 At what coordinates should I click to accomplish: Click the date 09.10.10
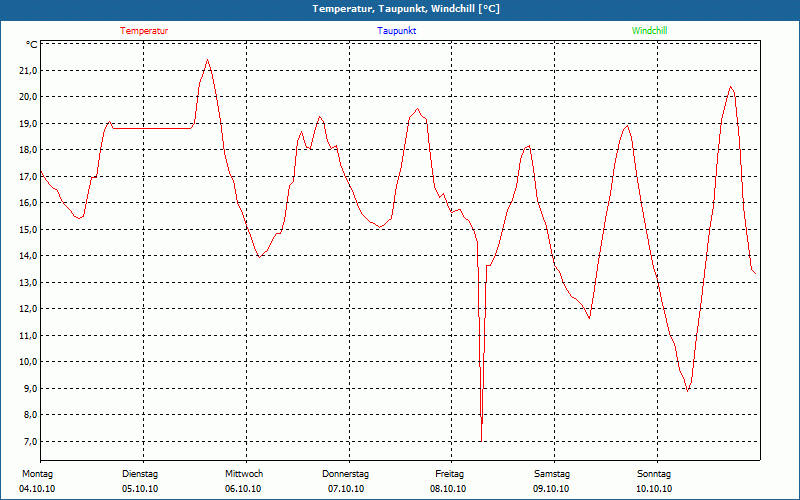551,489
